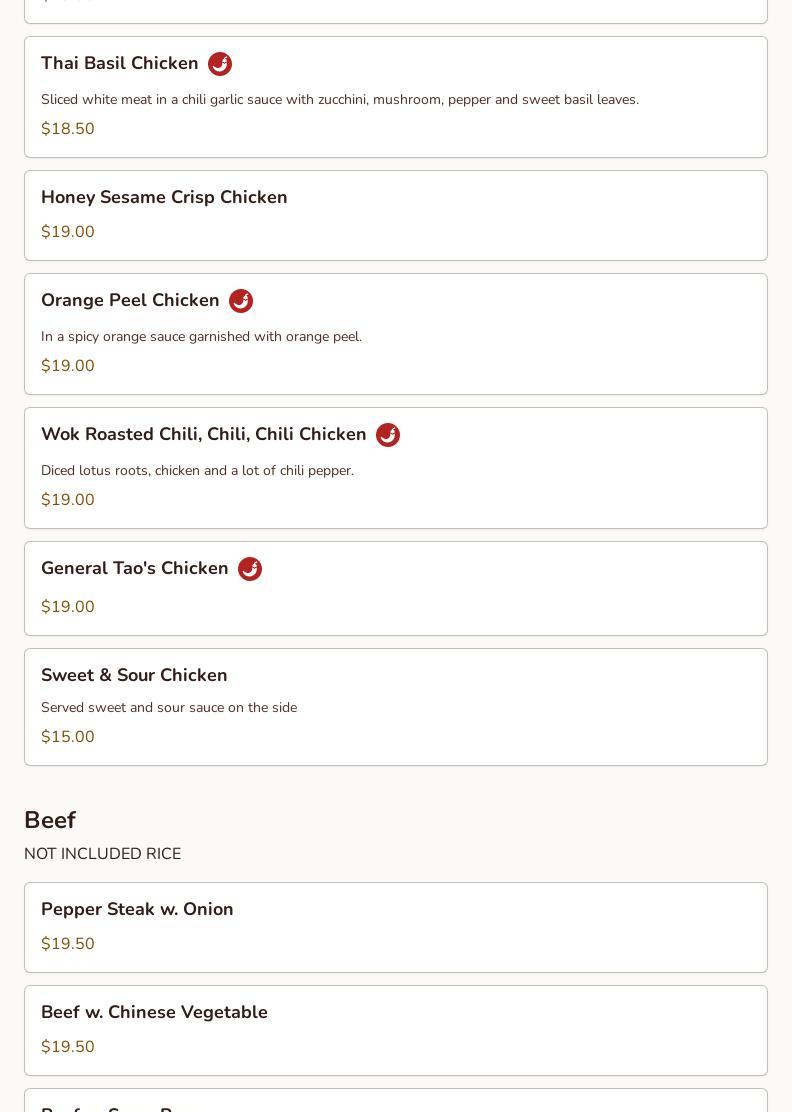The height and width of the screenshot is (1112, 792).
Task: Click the spicy icon beside General Tao's Chicken
Action: (x=250, y=569)
